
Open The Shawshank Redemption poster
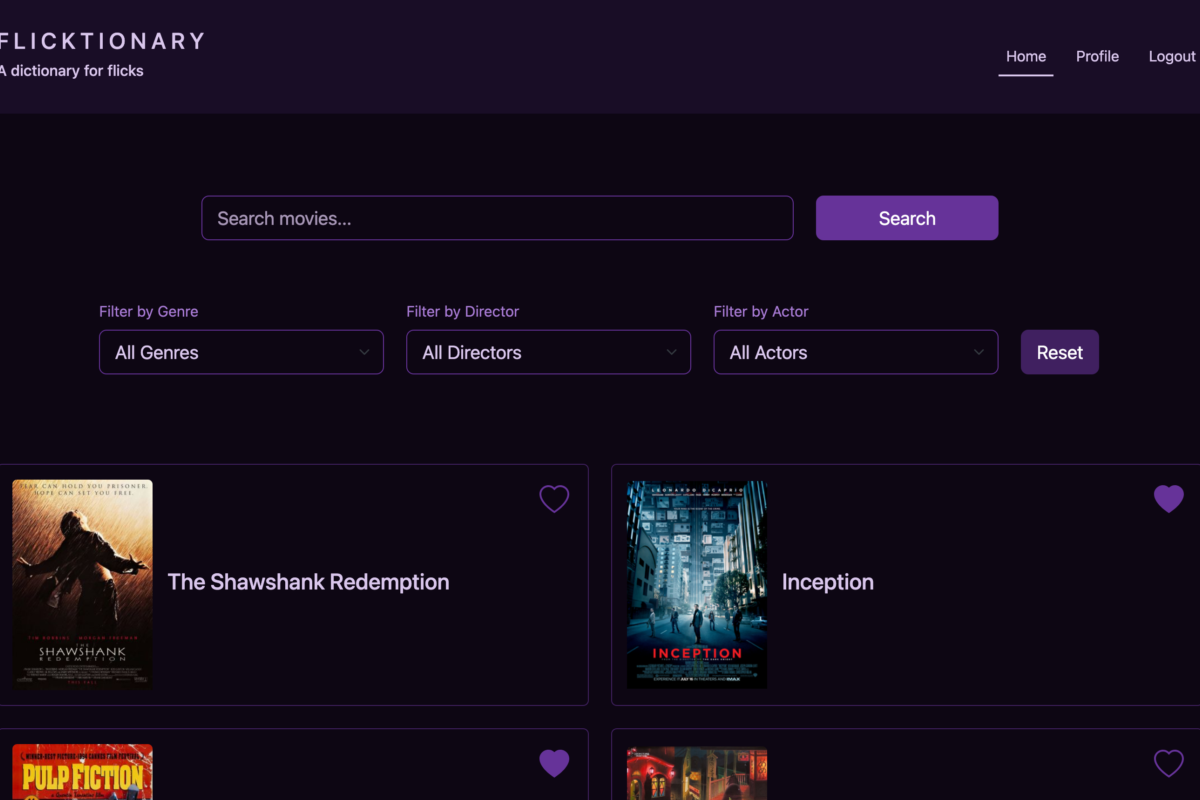click(x=82, y=584)
